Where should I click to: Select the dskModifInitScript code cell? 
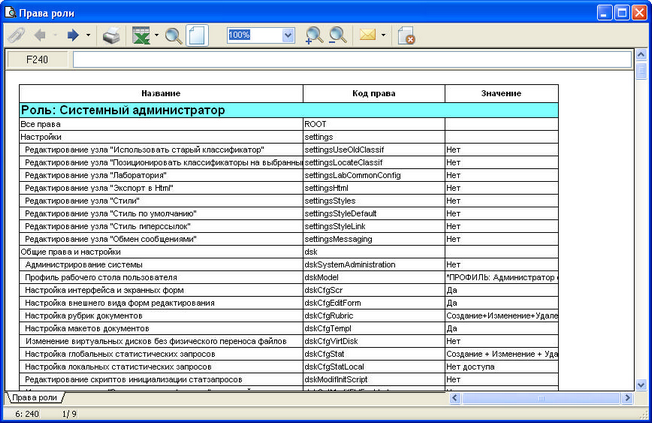coord(374,380)
